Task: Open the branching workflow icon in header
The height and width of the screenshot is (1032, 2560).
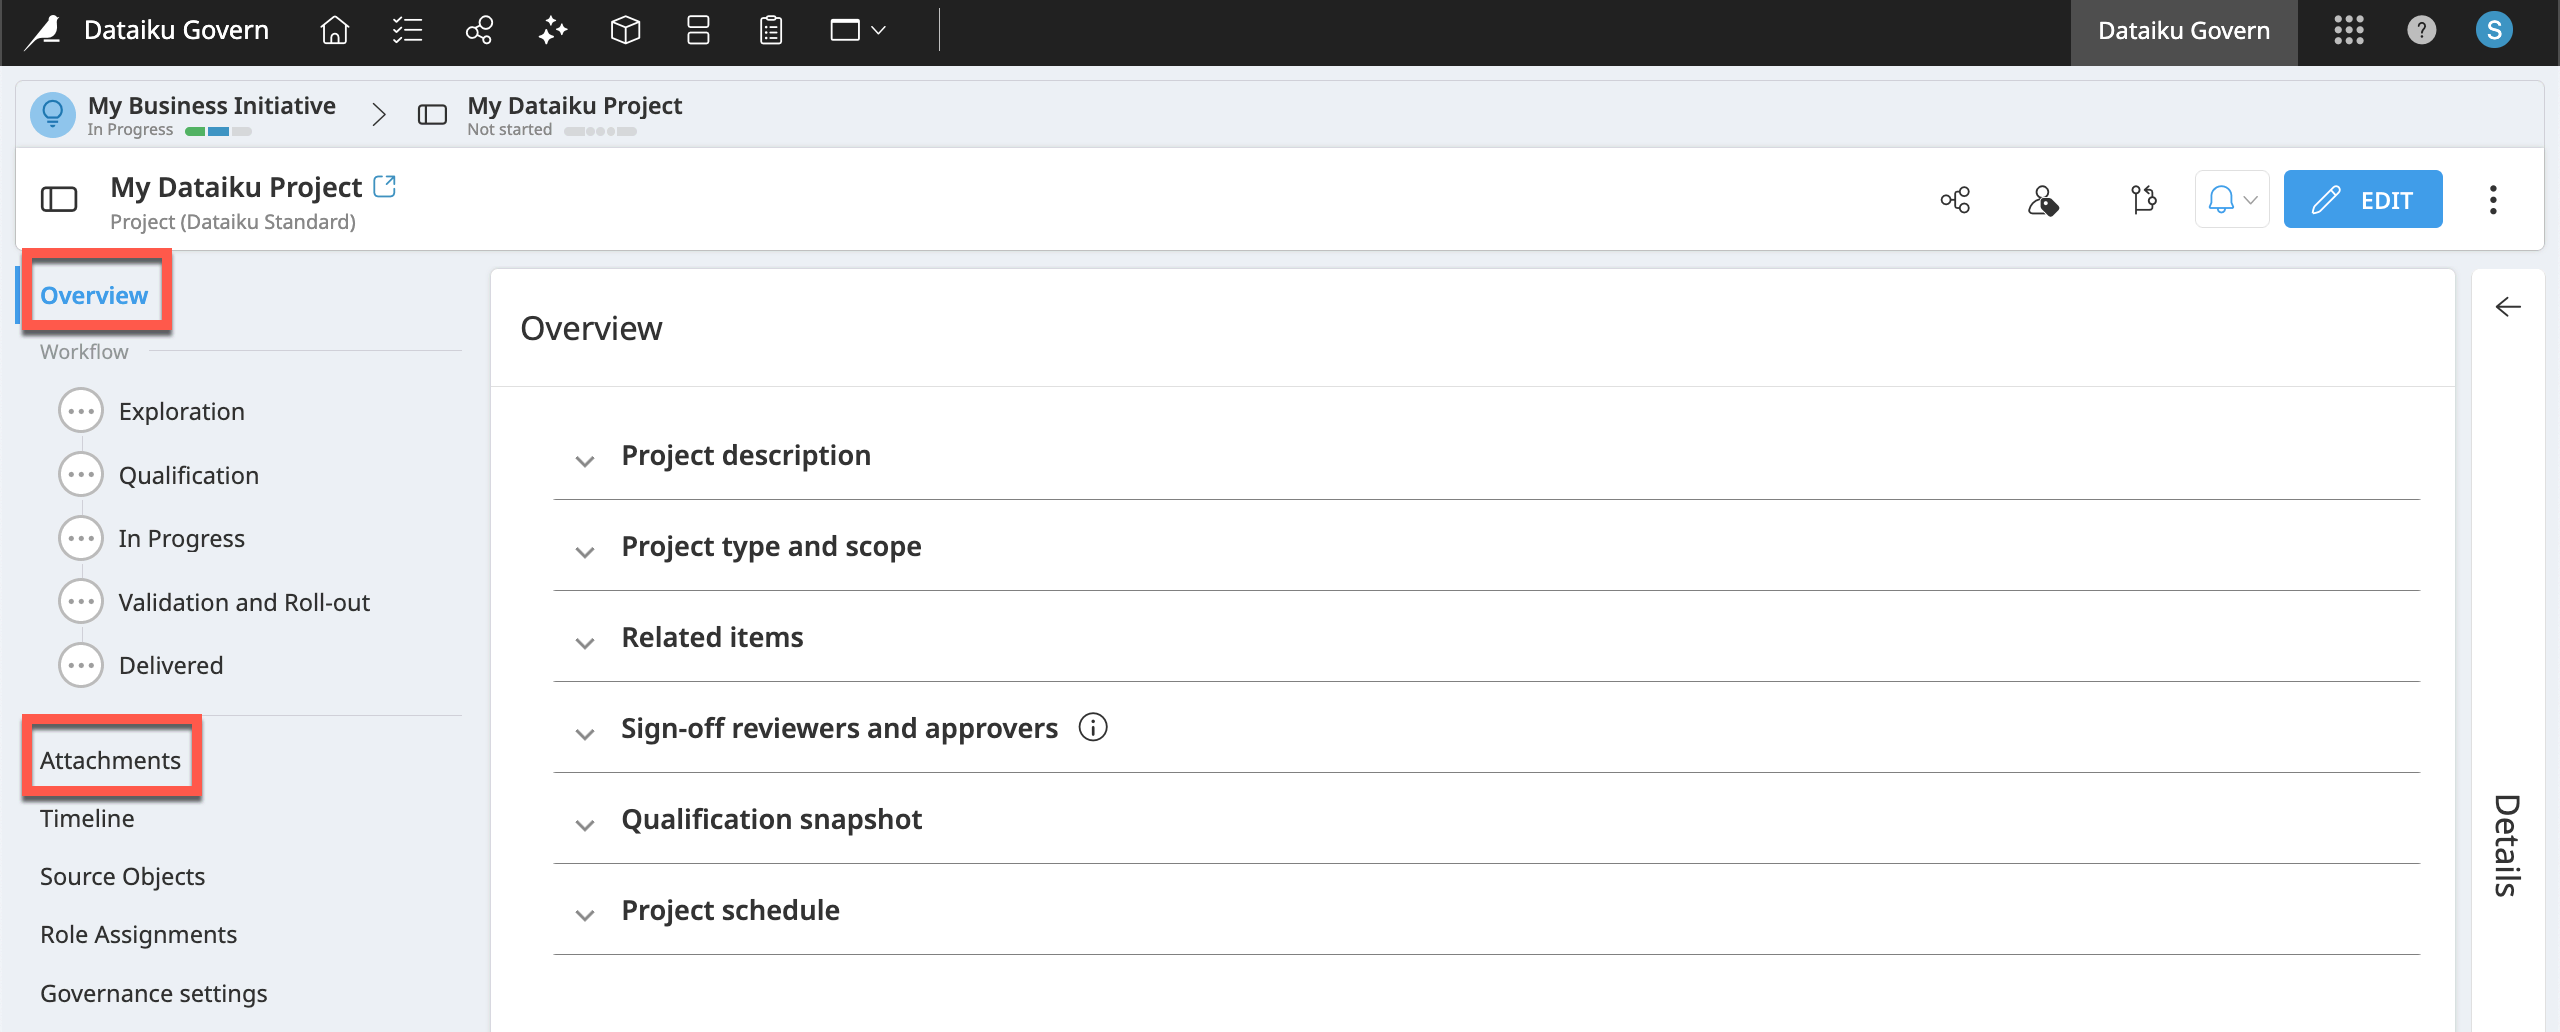Action: (x=2143, y=200)
